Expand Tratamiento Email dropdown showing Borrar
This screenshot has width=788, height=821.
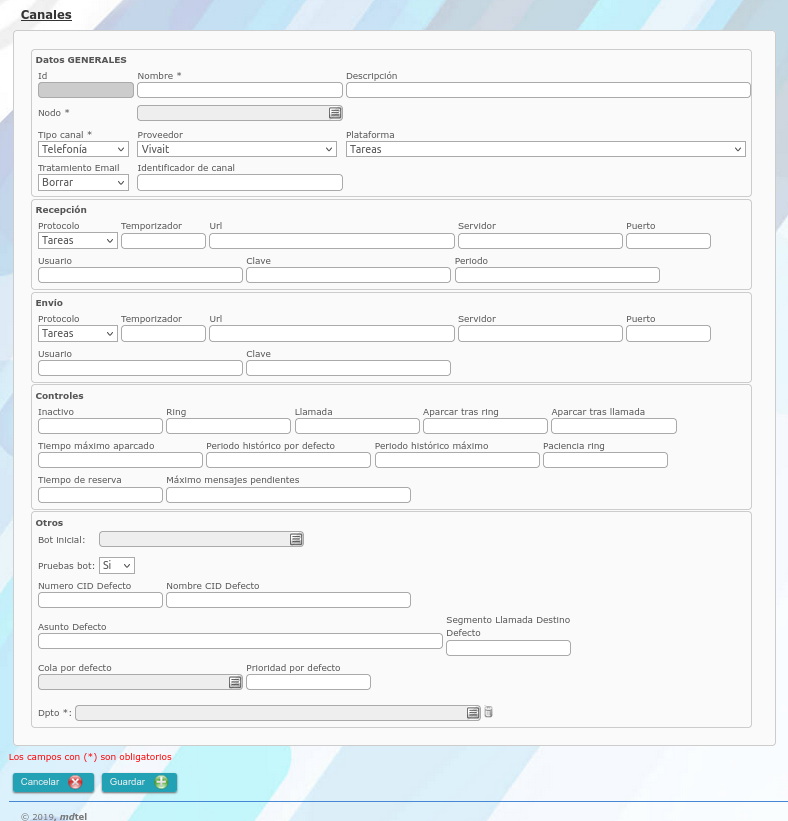pos(83,182)
